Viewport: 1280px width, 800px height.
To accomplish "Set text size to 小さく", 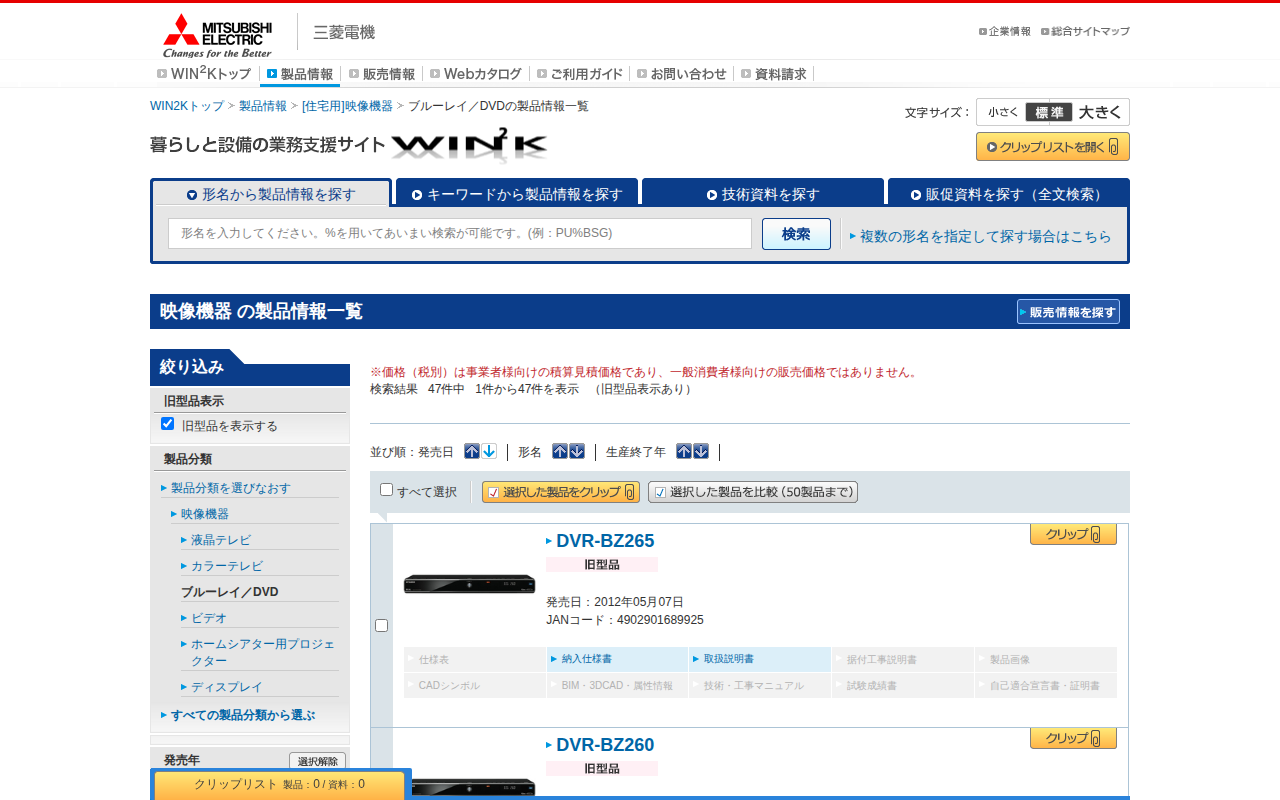I will (x=1003, y=112).
